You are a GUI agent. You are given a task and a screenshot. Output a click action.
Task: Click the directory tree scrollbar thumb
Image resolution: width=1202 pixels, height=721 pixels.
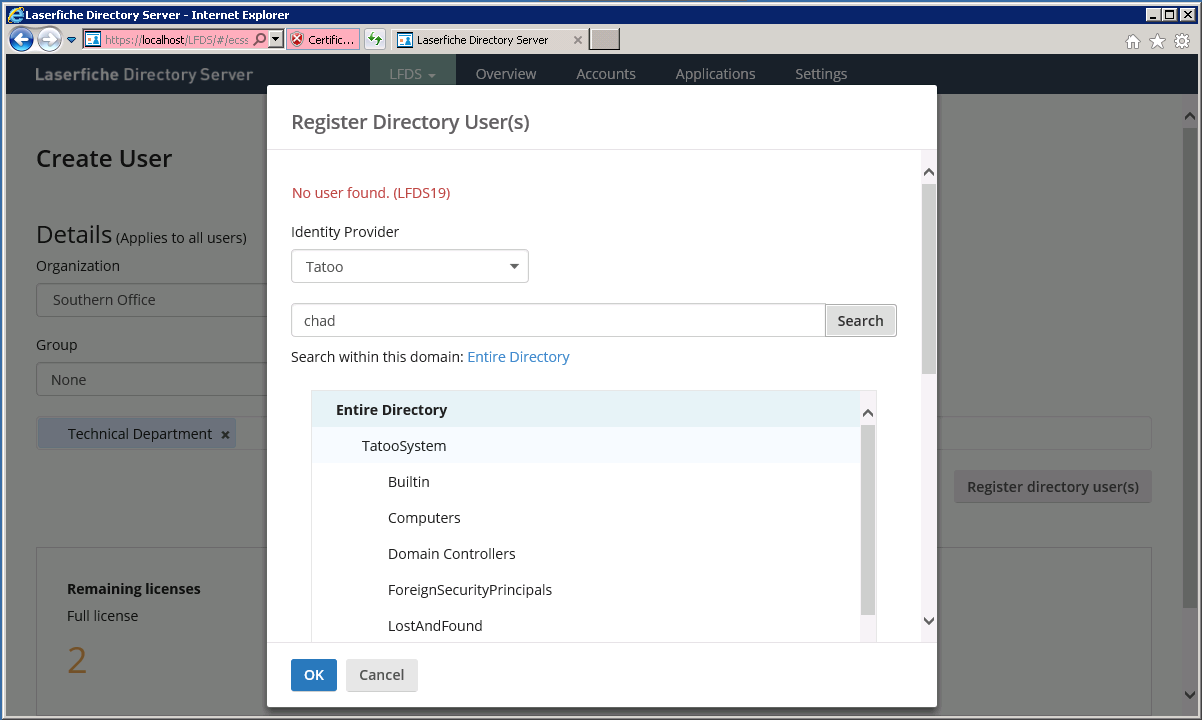[x=868, y=520]
